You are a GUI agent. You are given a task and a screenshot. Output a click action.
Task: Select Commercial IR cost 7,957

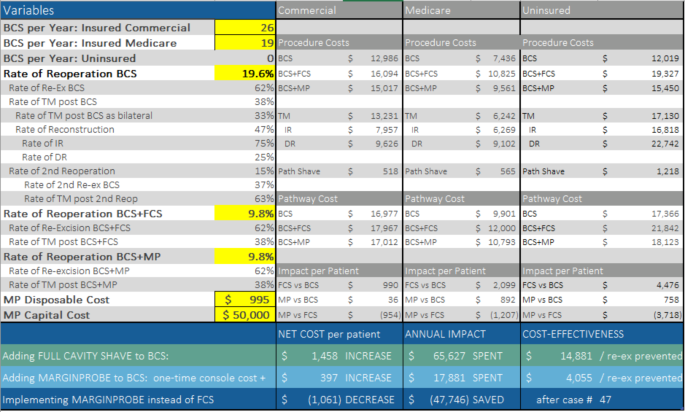(x=387, y=130)
